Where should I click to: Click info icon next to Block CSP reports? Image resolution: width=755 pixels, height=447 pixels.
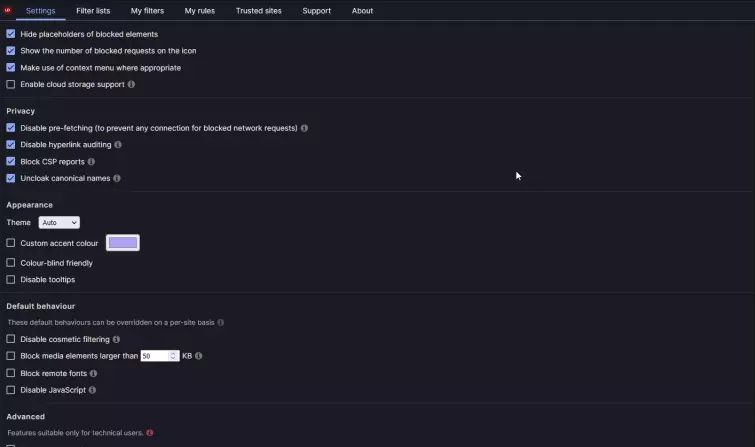click(91, 162)
